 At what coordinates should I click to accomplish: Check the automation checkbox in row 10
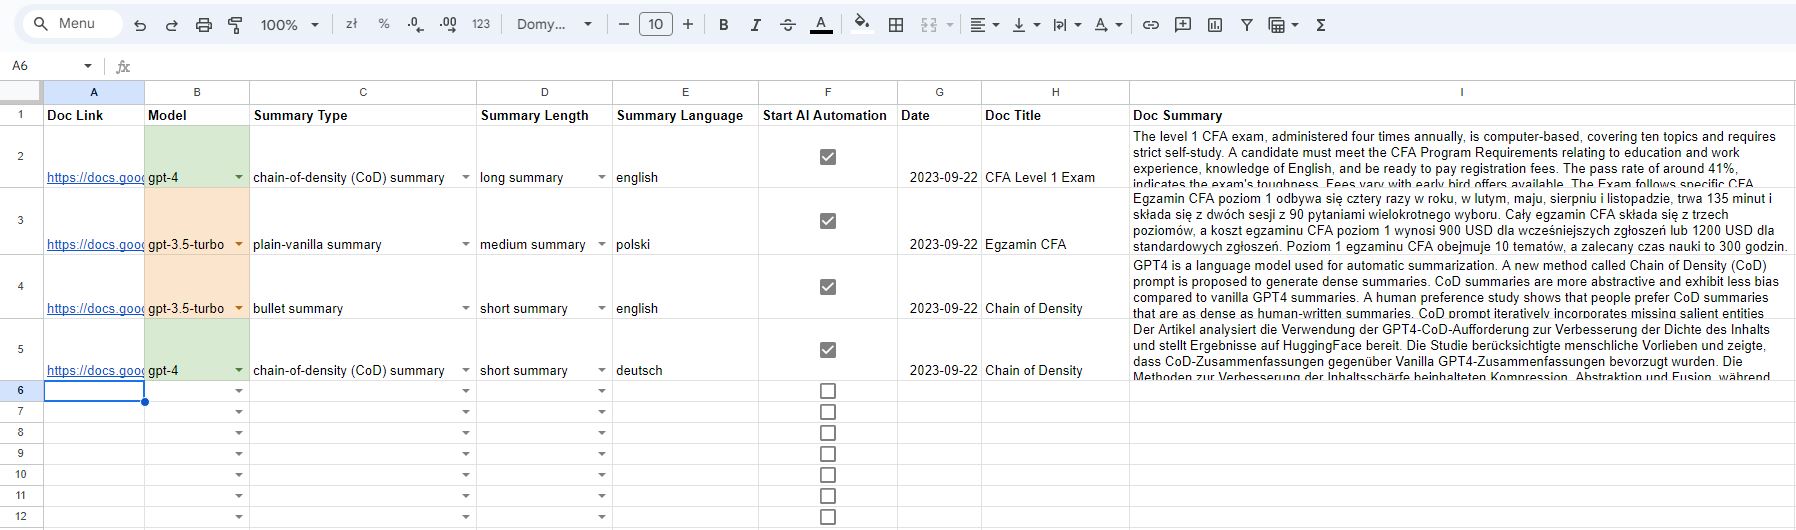point(828,475)
